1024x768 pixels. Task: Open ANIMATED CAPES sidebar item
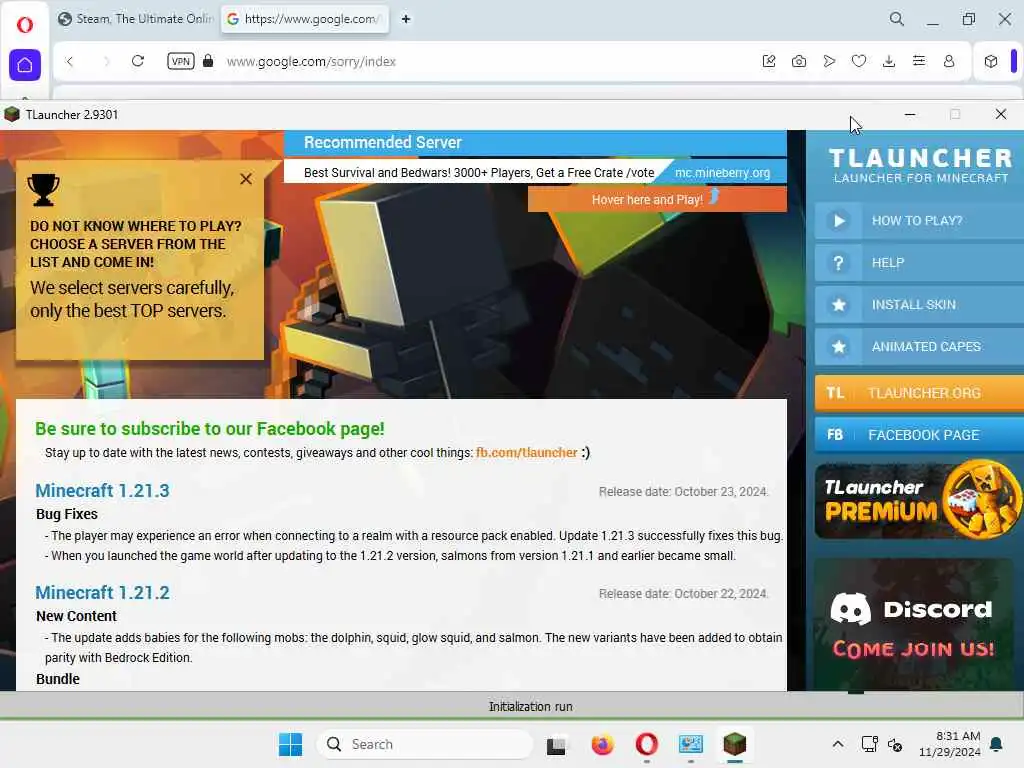[x=919, y=346]
